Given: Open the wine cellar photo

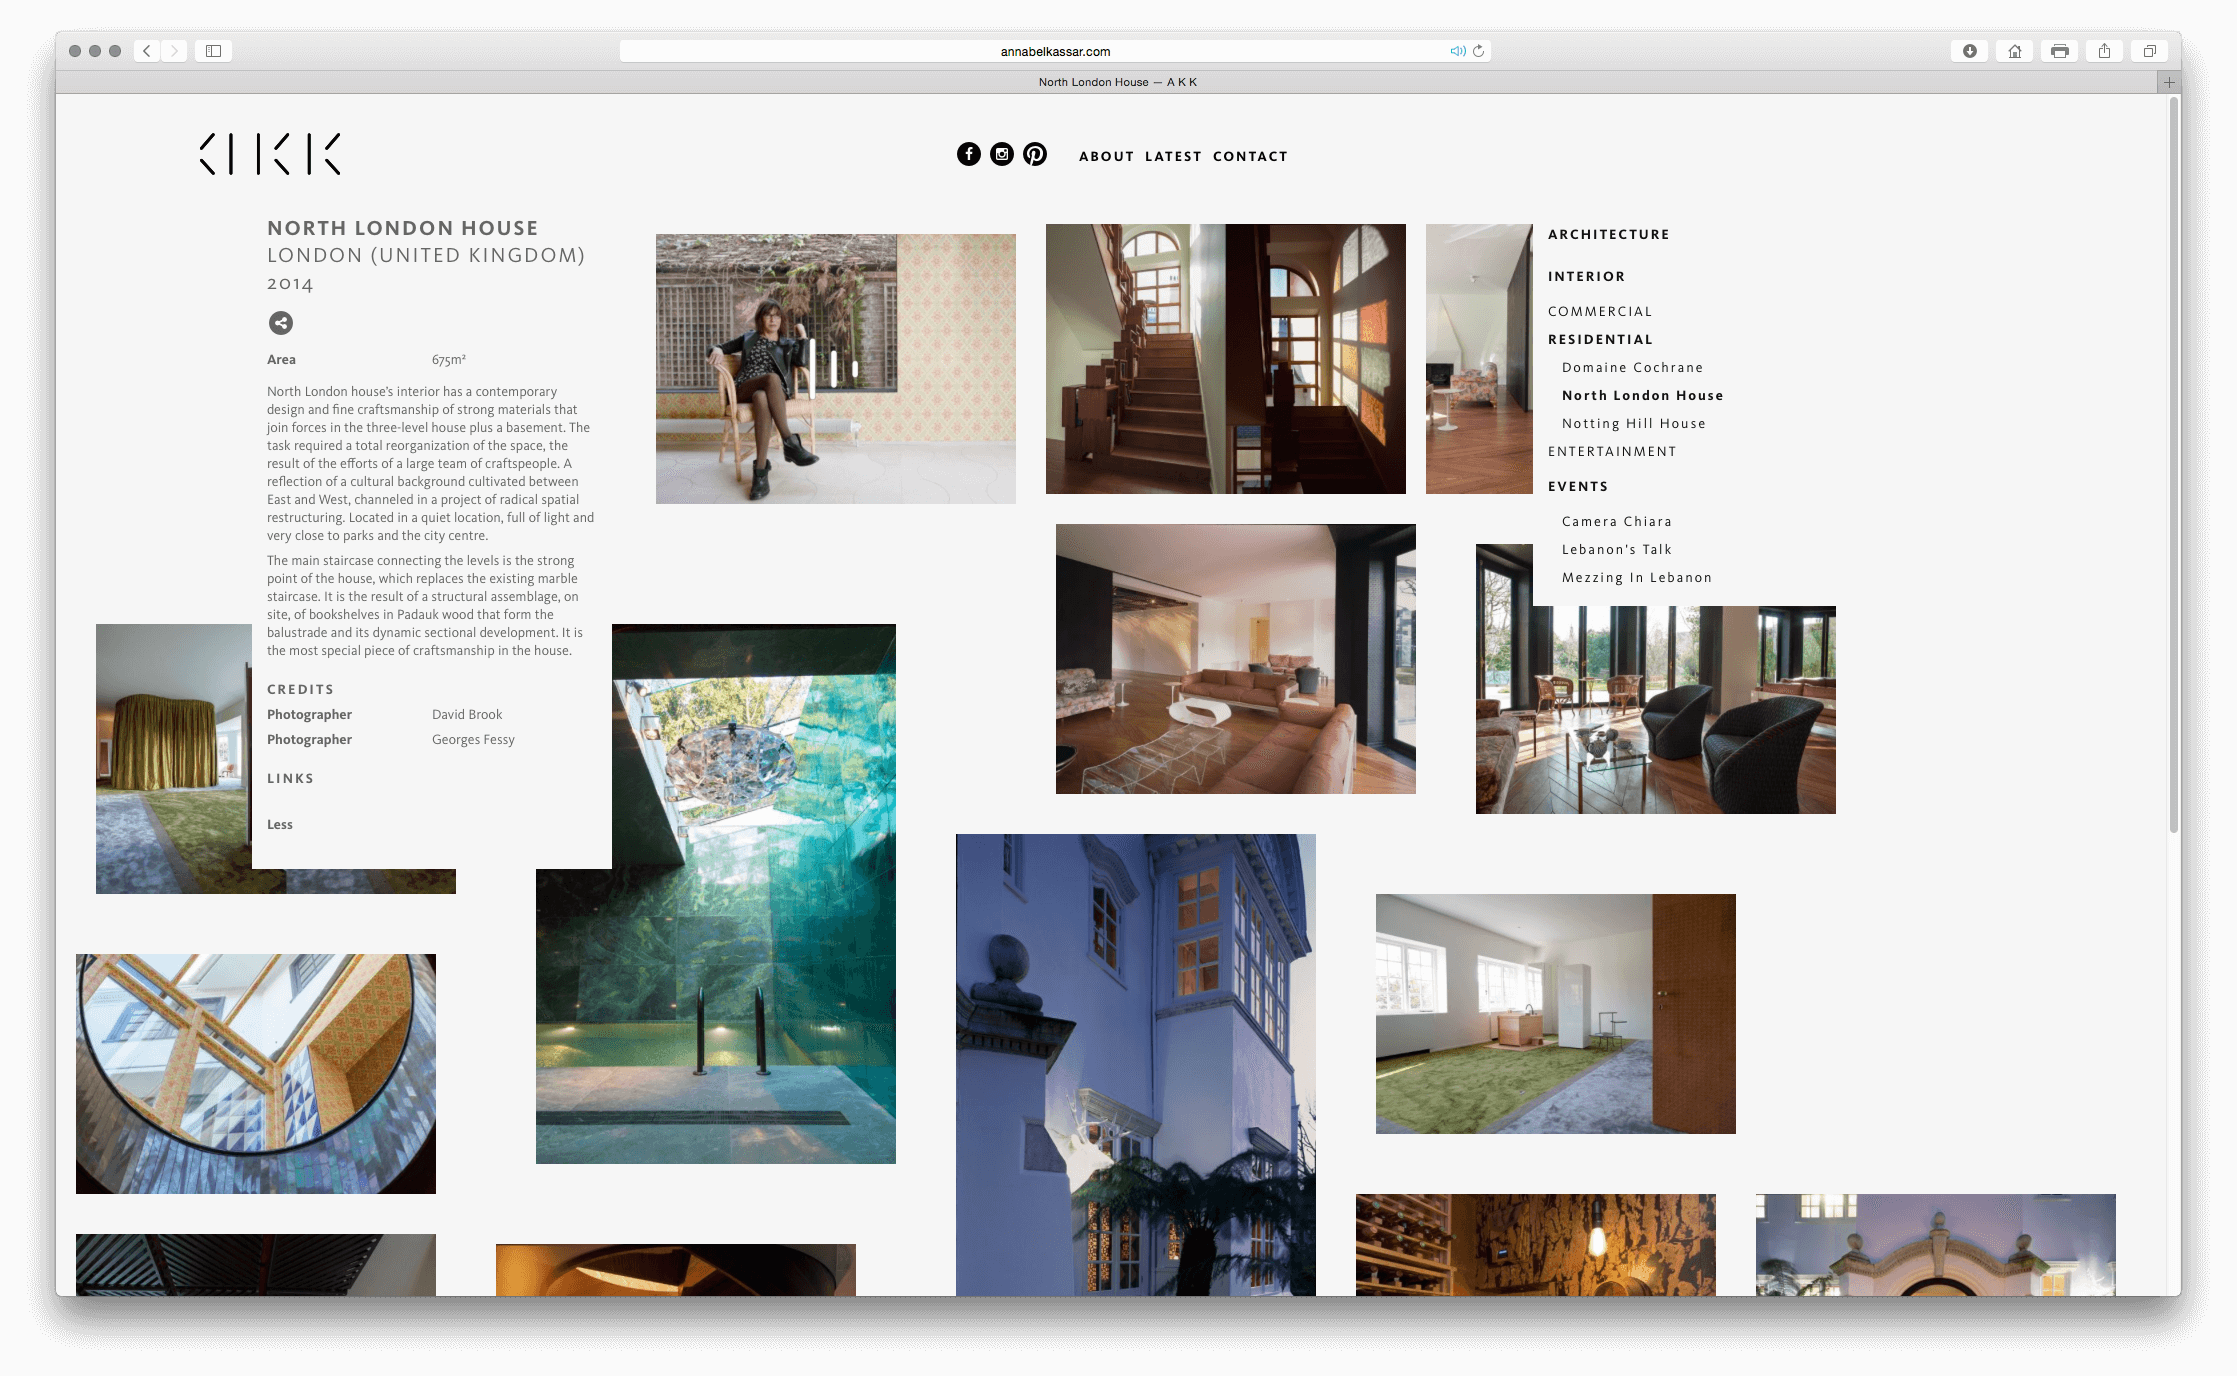Looking at the screenshot, I should pos(1536,1245).
